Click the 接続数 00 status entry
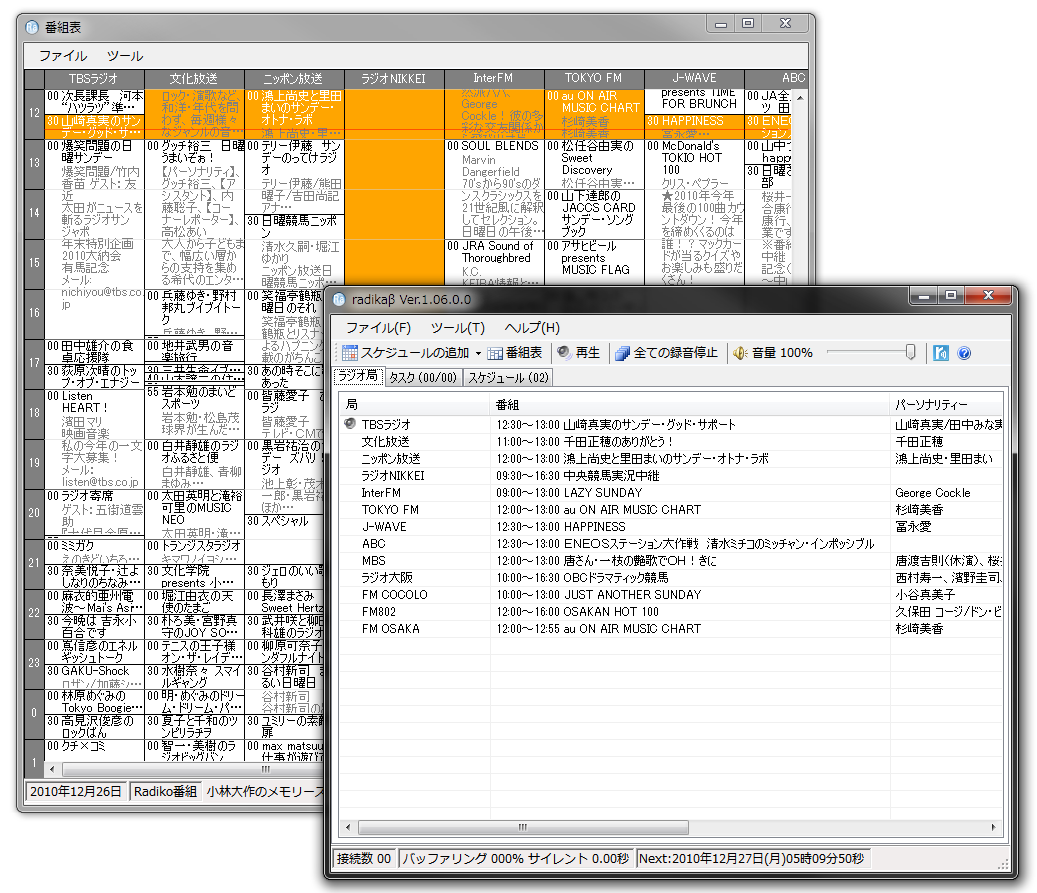This screenshot has width=1037, height=893. (364, 859)
